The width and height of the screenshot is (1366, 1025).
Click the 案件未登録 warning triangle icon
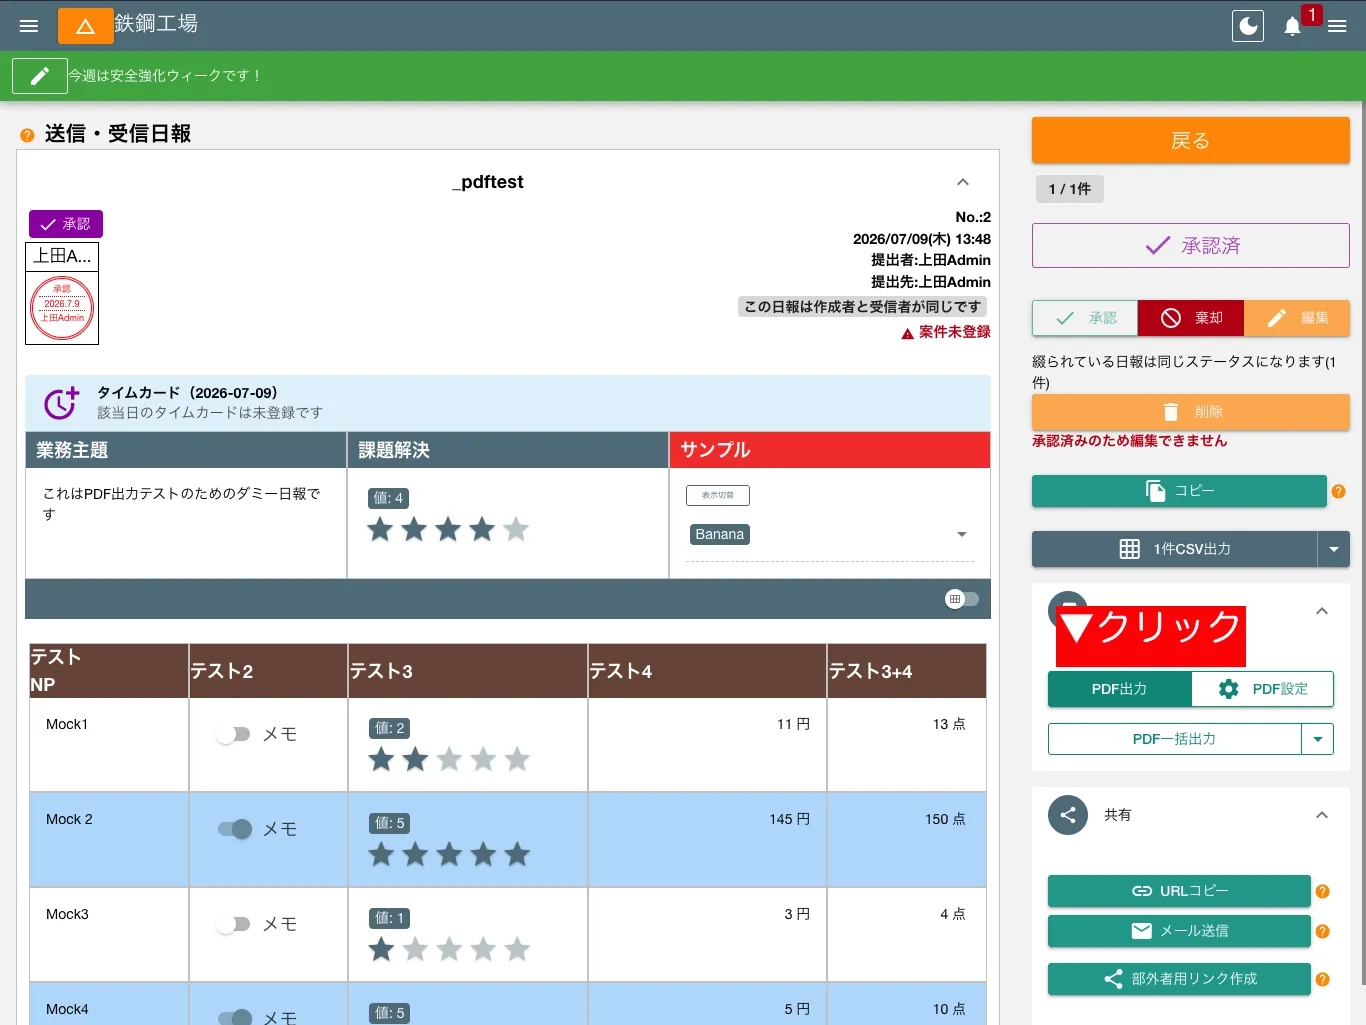pos(907,333)
